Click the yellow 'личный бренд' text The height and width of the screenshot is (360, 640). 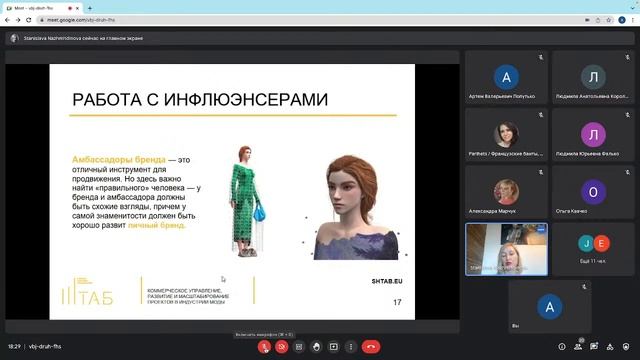point(157,225)
